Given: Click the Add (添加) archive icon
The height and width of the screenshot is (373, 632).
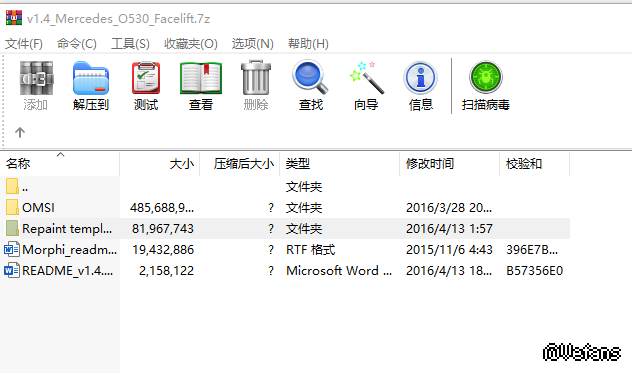Looking at the screenshot, I should point(36,79).
